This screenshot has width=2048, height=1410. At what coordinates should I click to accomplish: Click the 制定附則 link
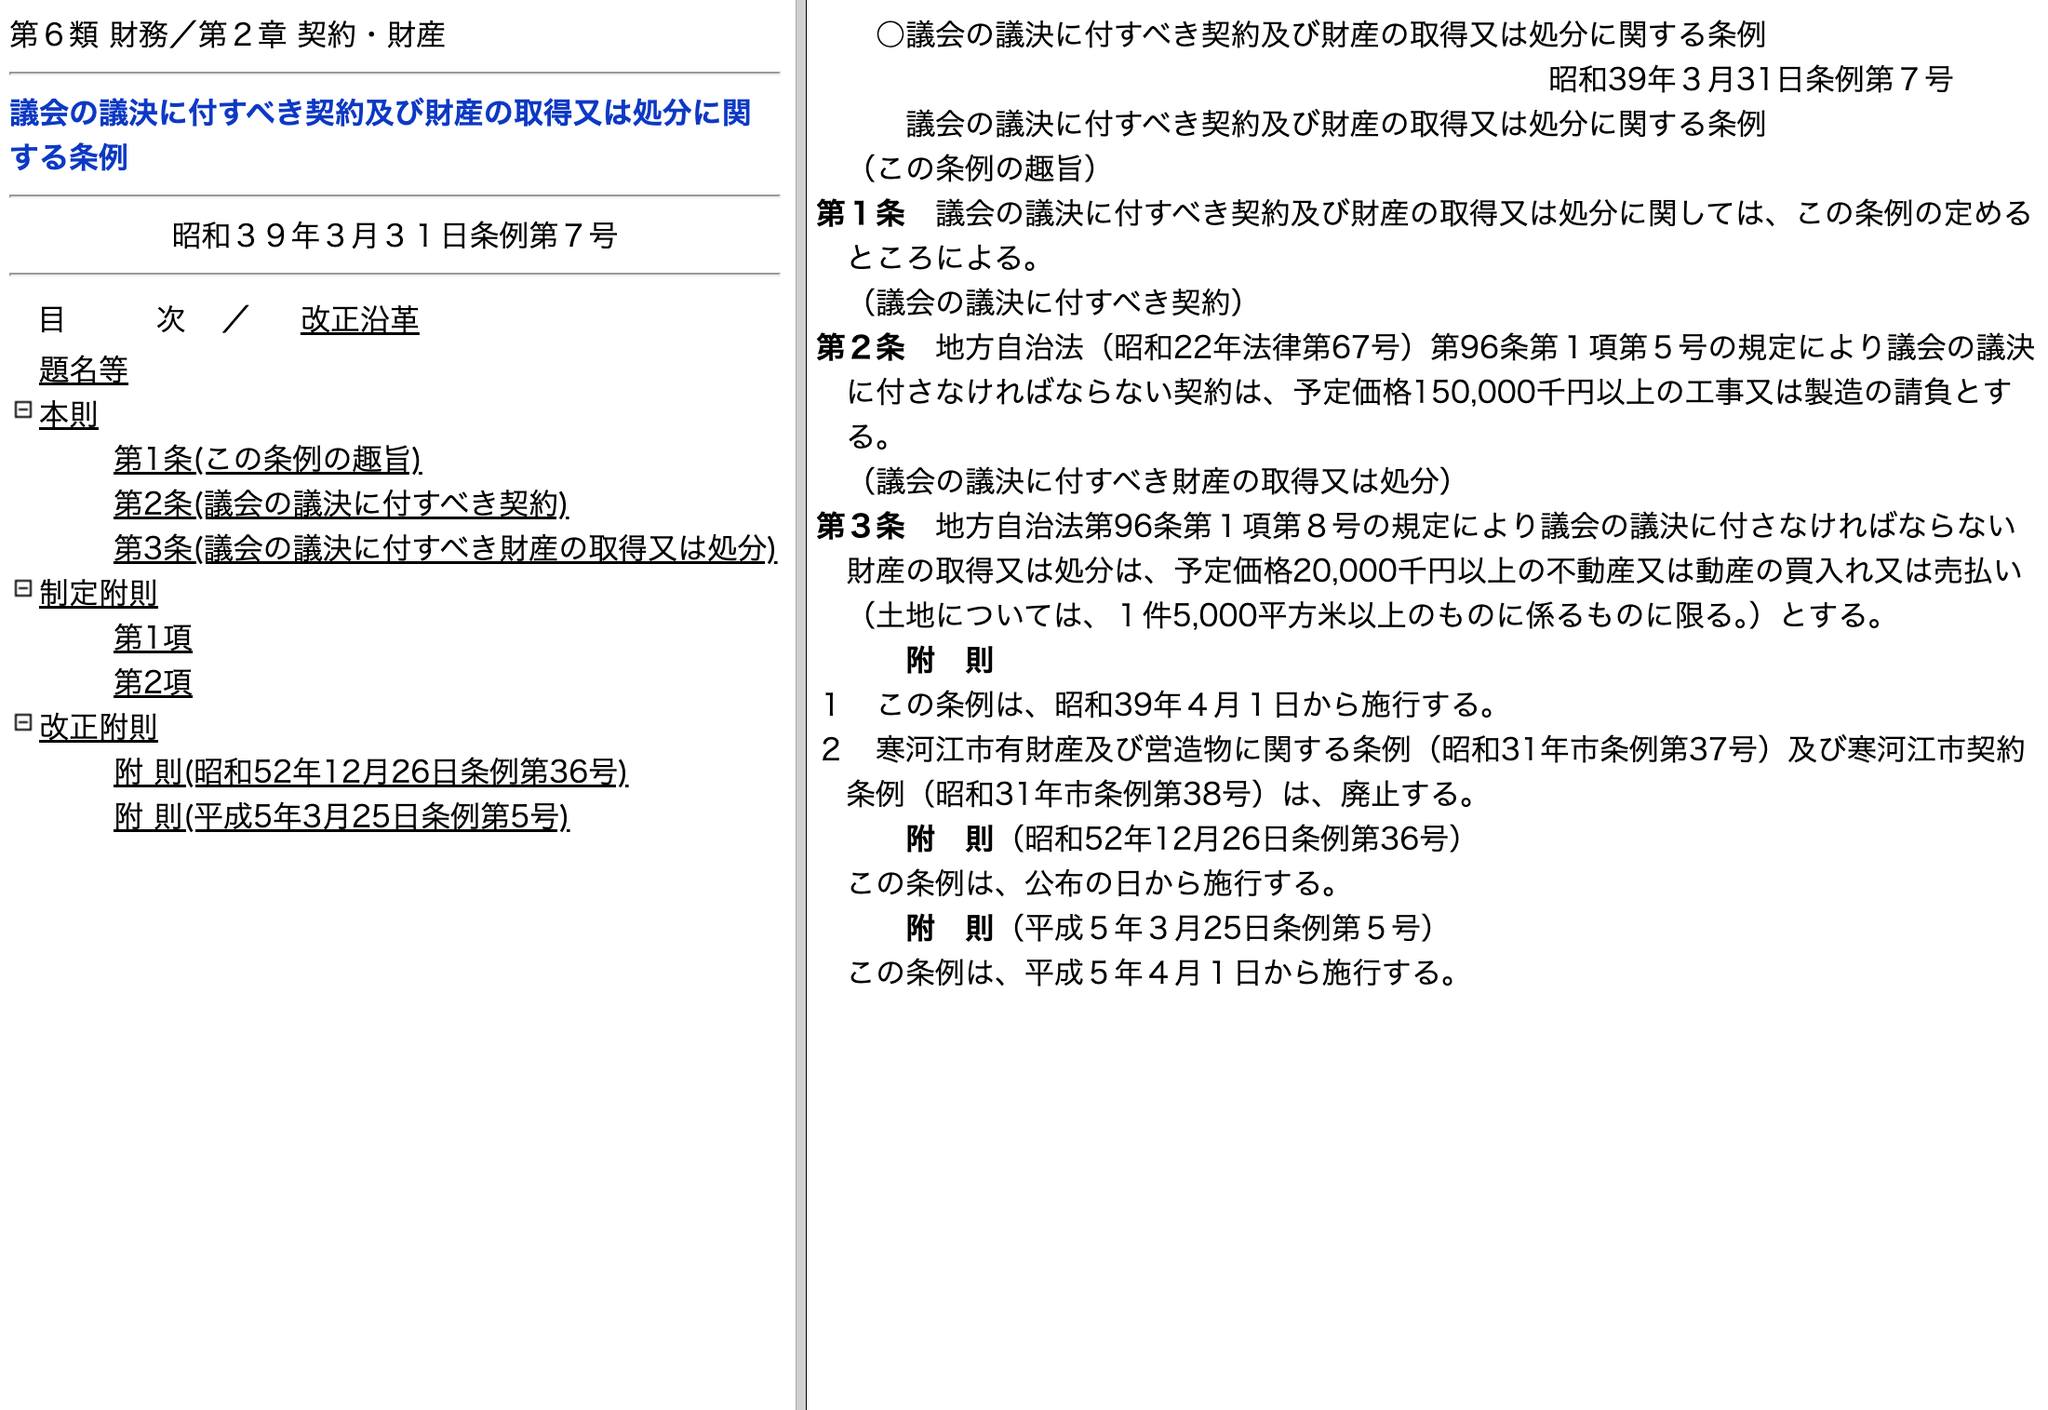pos(98,594)
